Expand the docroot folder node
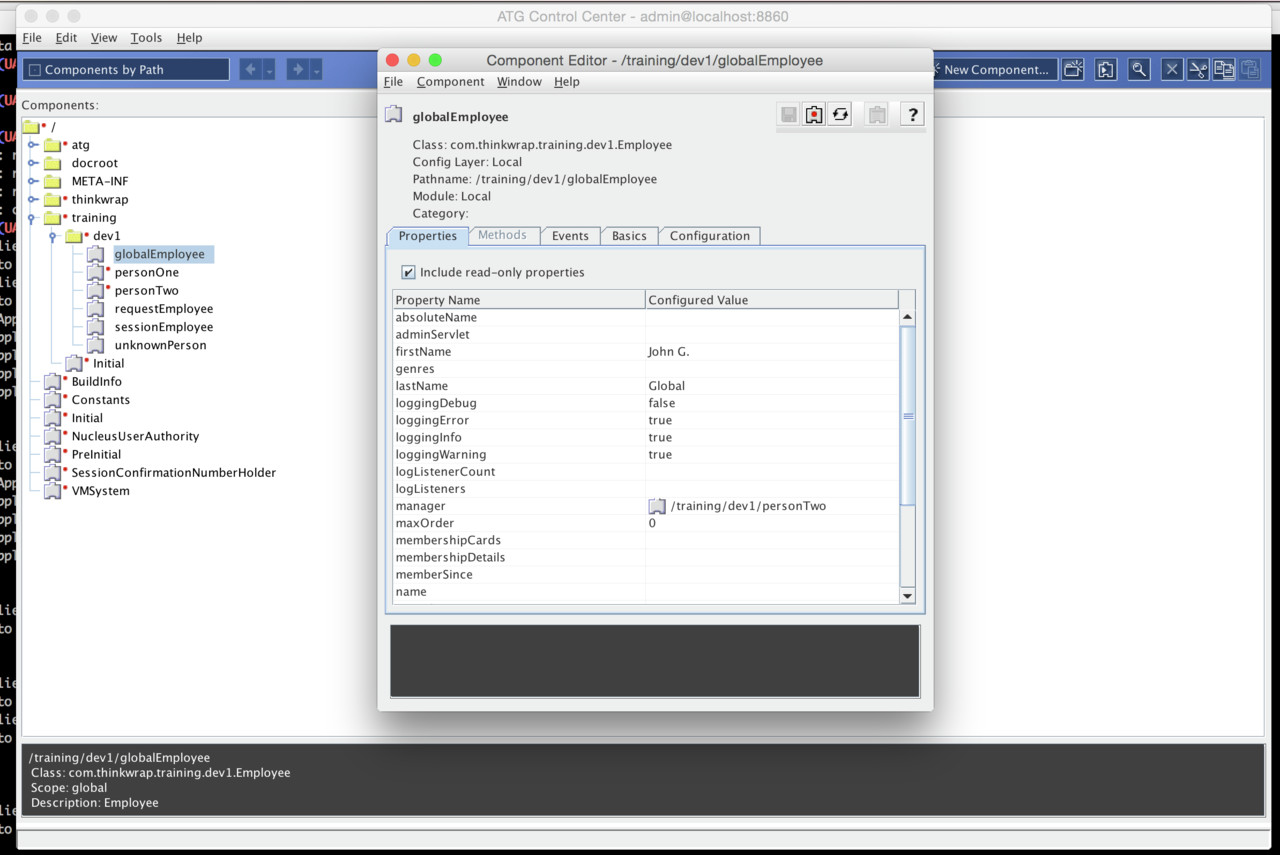 [32, 163]
